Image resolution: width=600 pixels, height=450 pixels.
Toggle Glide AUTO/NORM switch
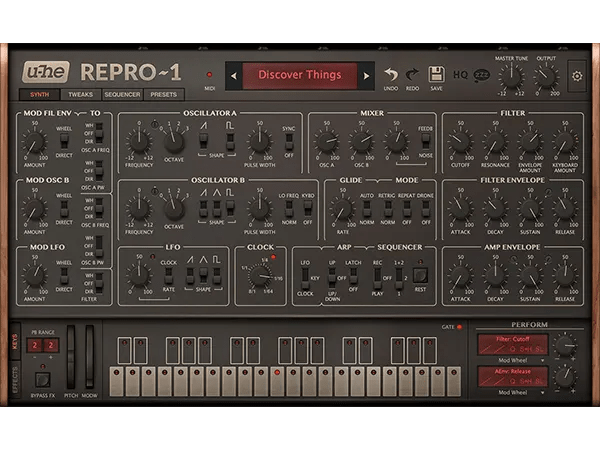click(x=367, y=209)
